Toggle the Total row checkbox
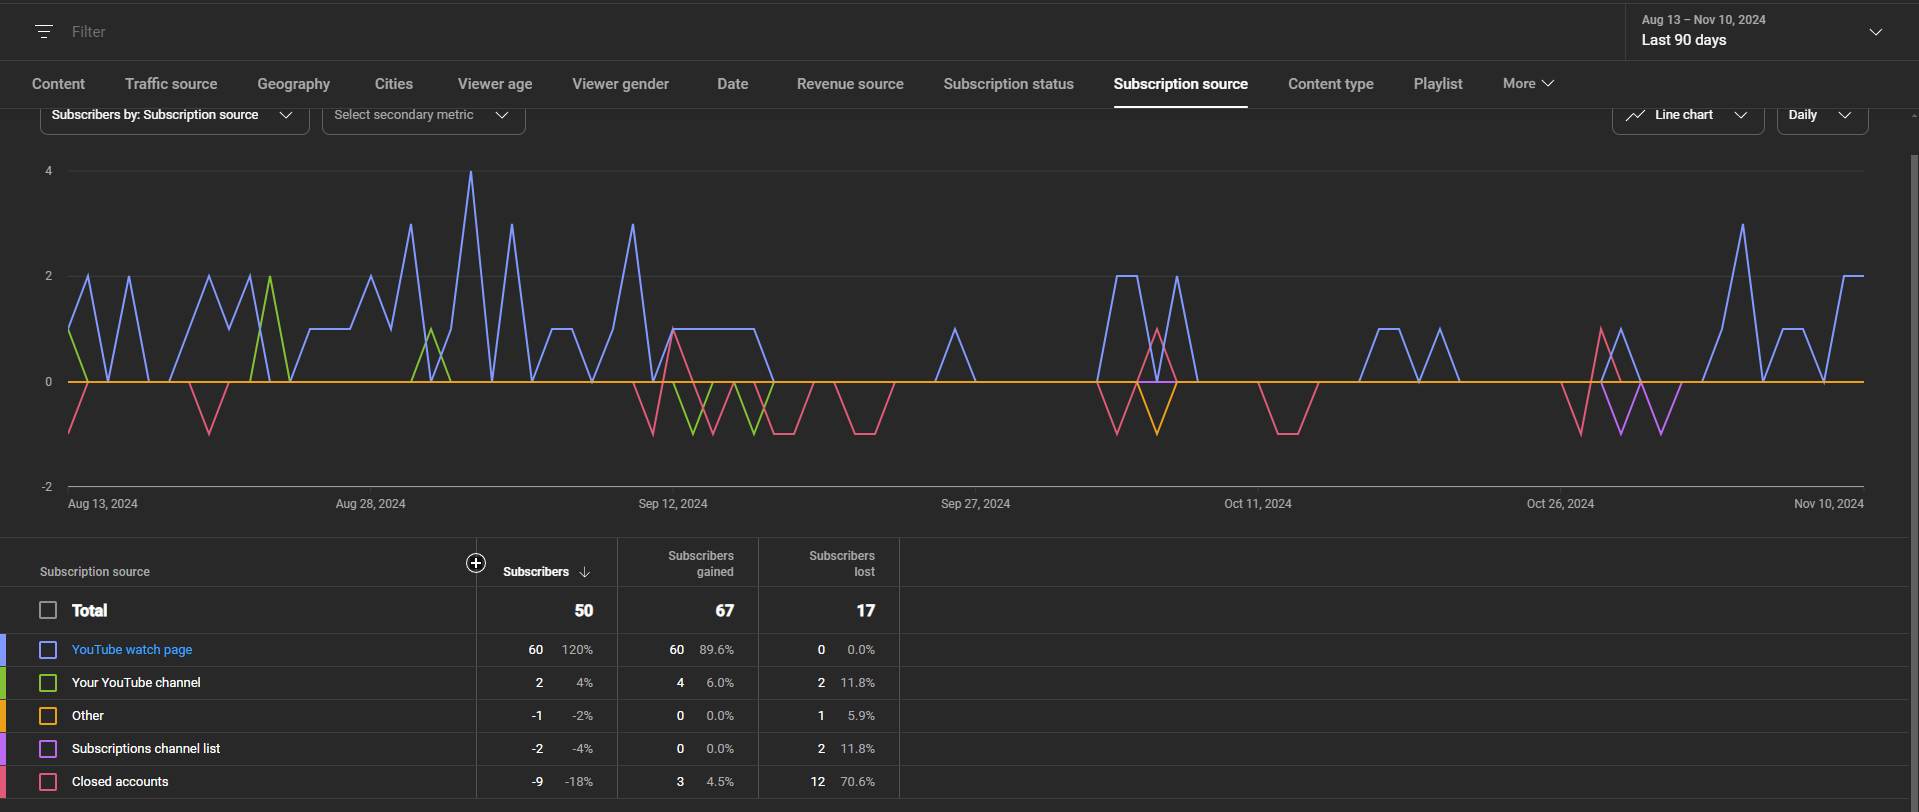Image resolution: width=1919 pixels, height=812 pixels. tap(48, 610)
